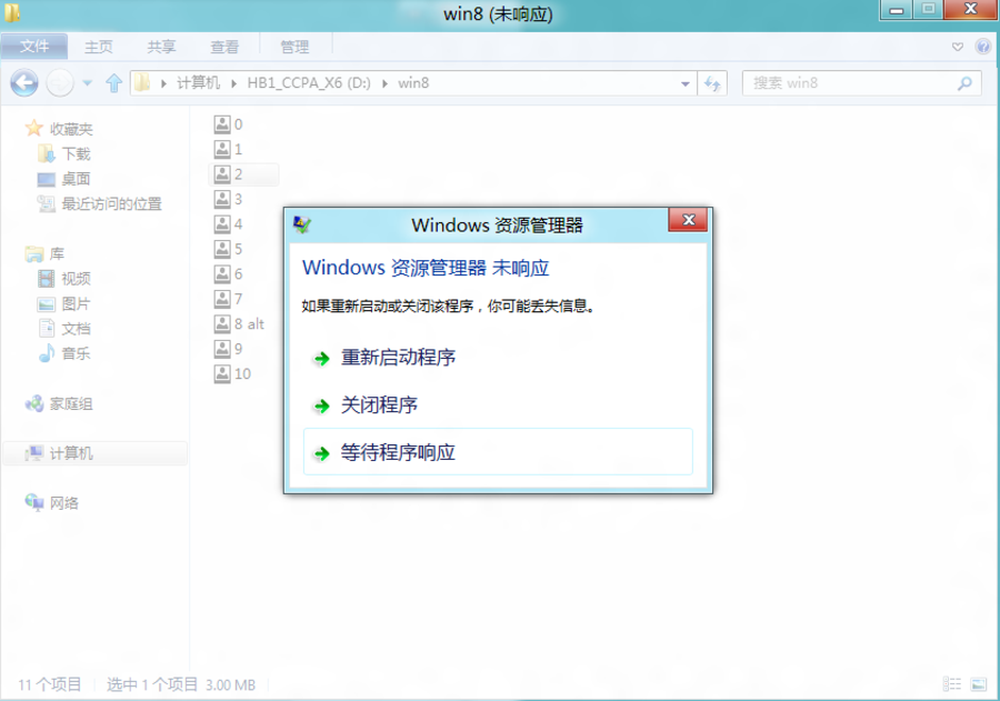Screen dimensions: 1000x701
Task: Open the recent locations dropdown arrow
Action: click(x=87, y=84)
